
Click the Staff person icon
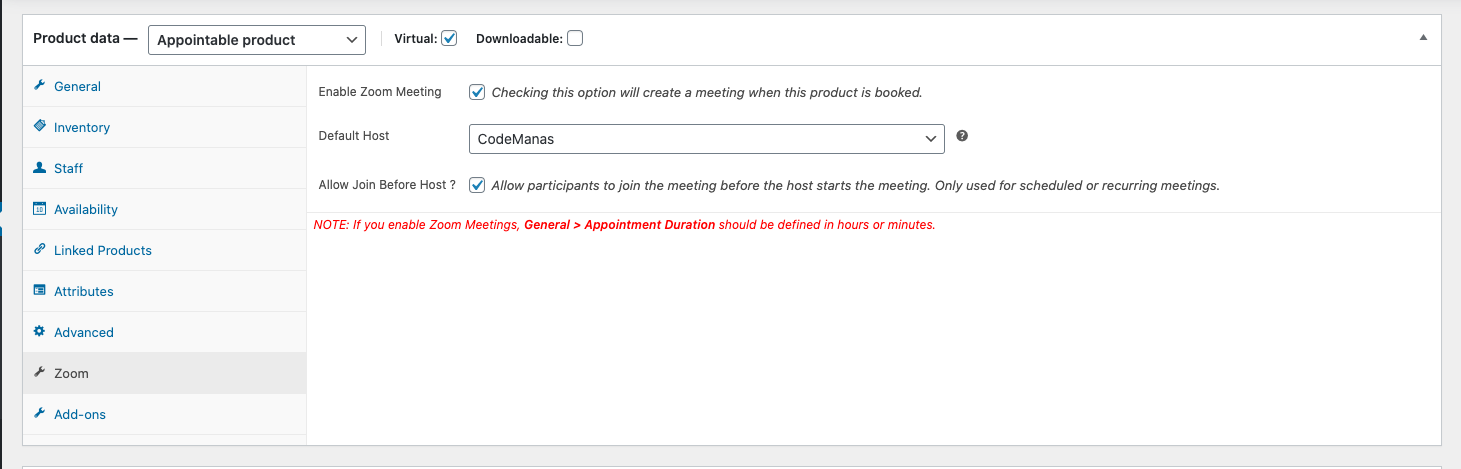(x=40, y=168)
